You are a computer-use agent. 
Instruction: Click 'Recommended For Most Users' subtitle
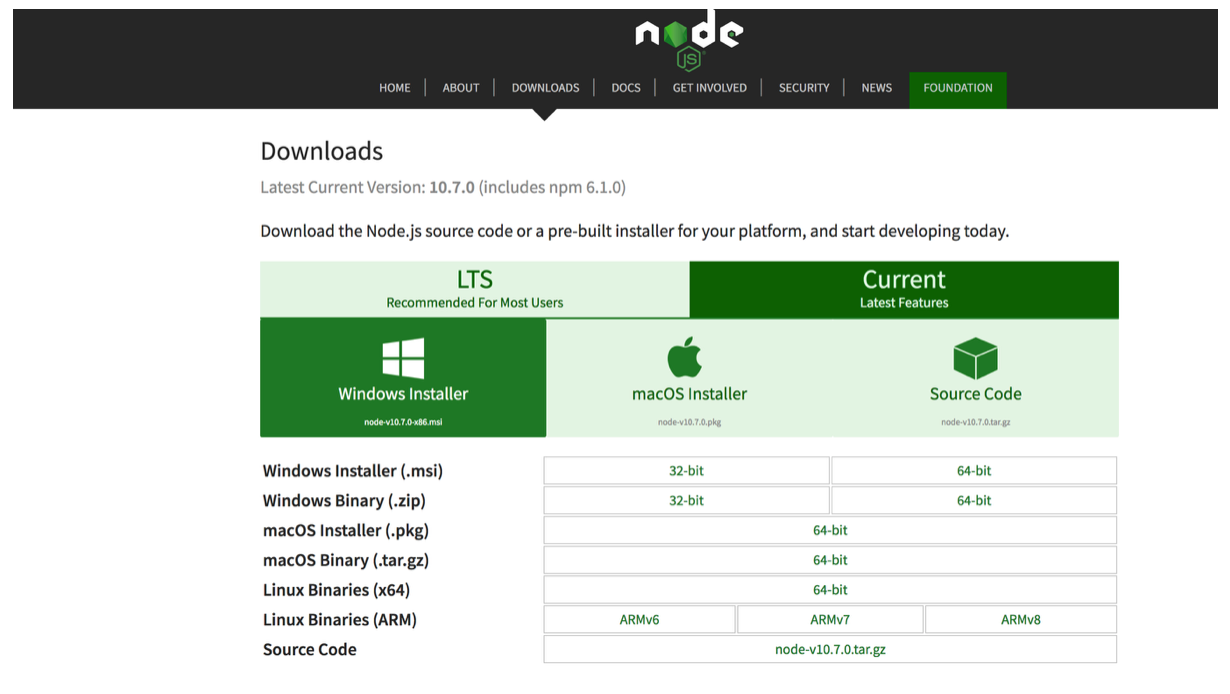[475, 303]
